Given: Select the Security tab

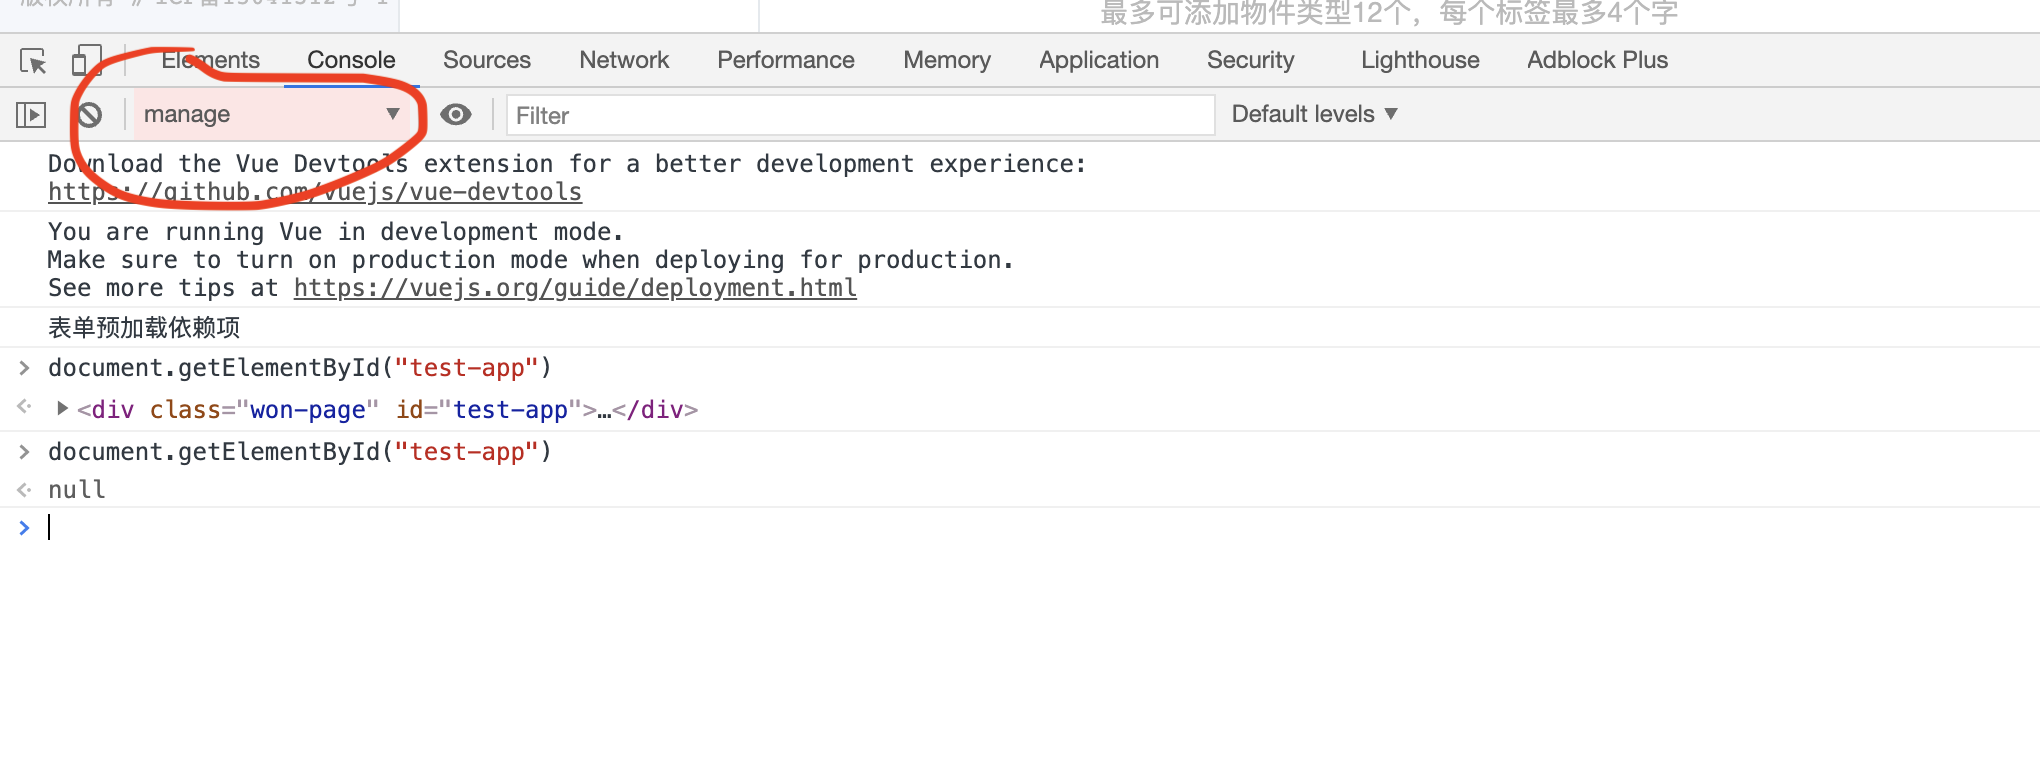Looking at the screenshot, I should [1250, 60].
